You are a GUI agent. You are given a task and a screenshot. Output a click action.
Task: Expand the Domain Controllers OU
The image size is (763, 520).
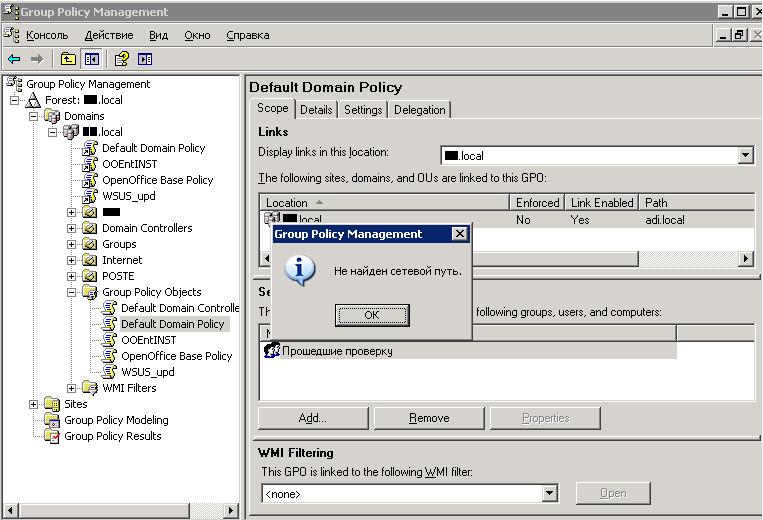pyautogui.click(x=72, y=228)
